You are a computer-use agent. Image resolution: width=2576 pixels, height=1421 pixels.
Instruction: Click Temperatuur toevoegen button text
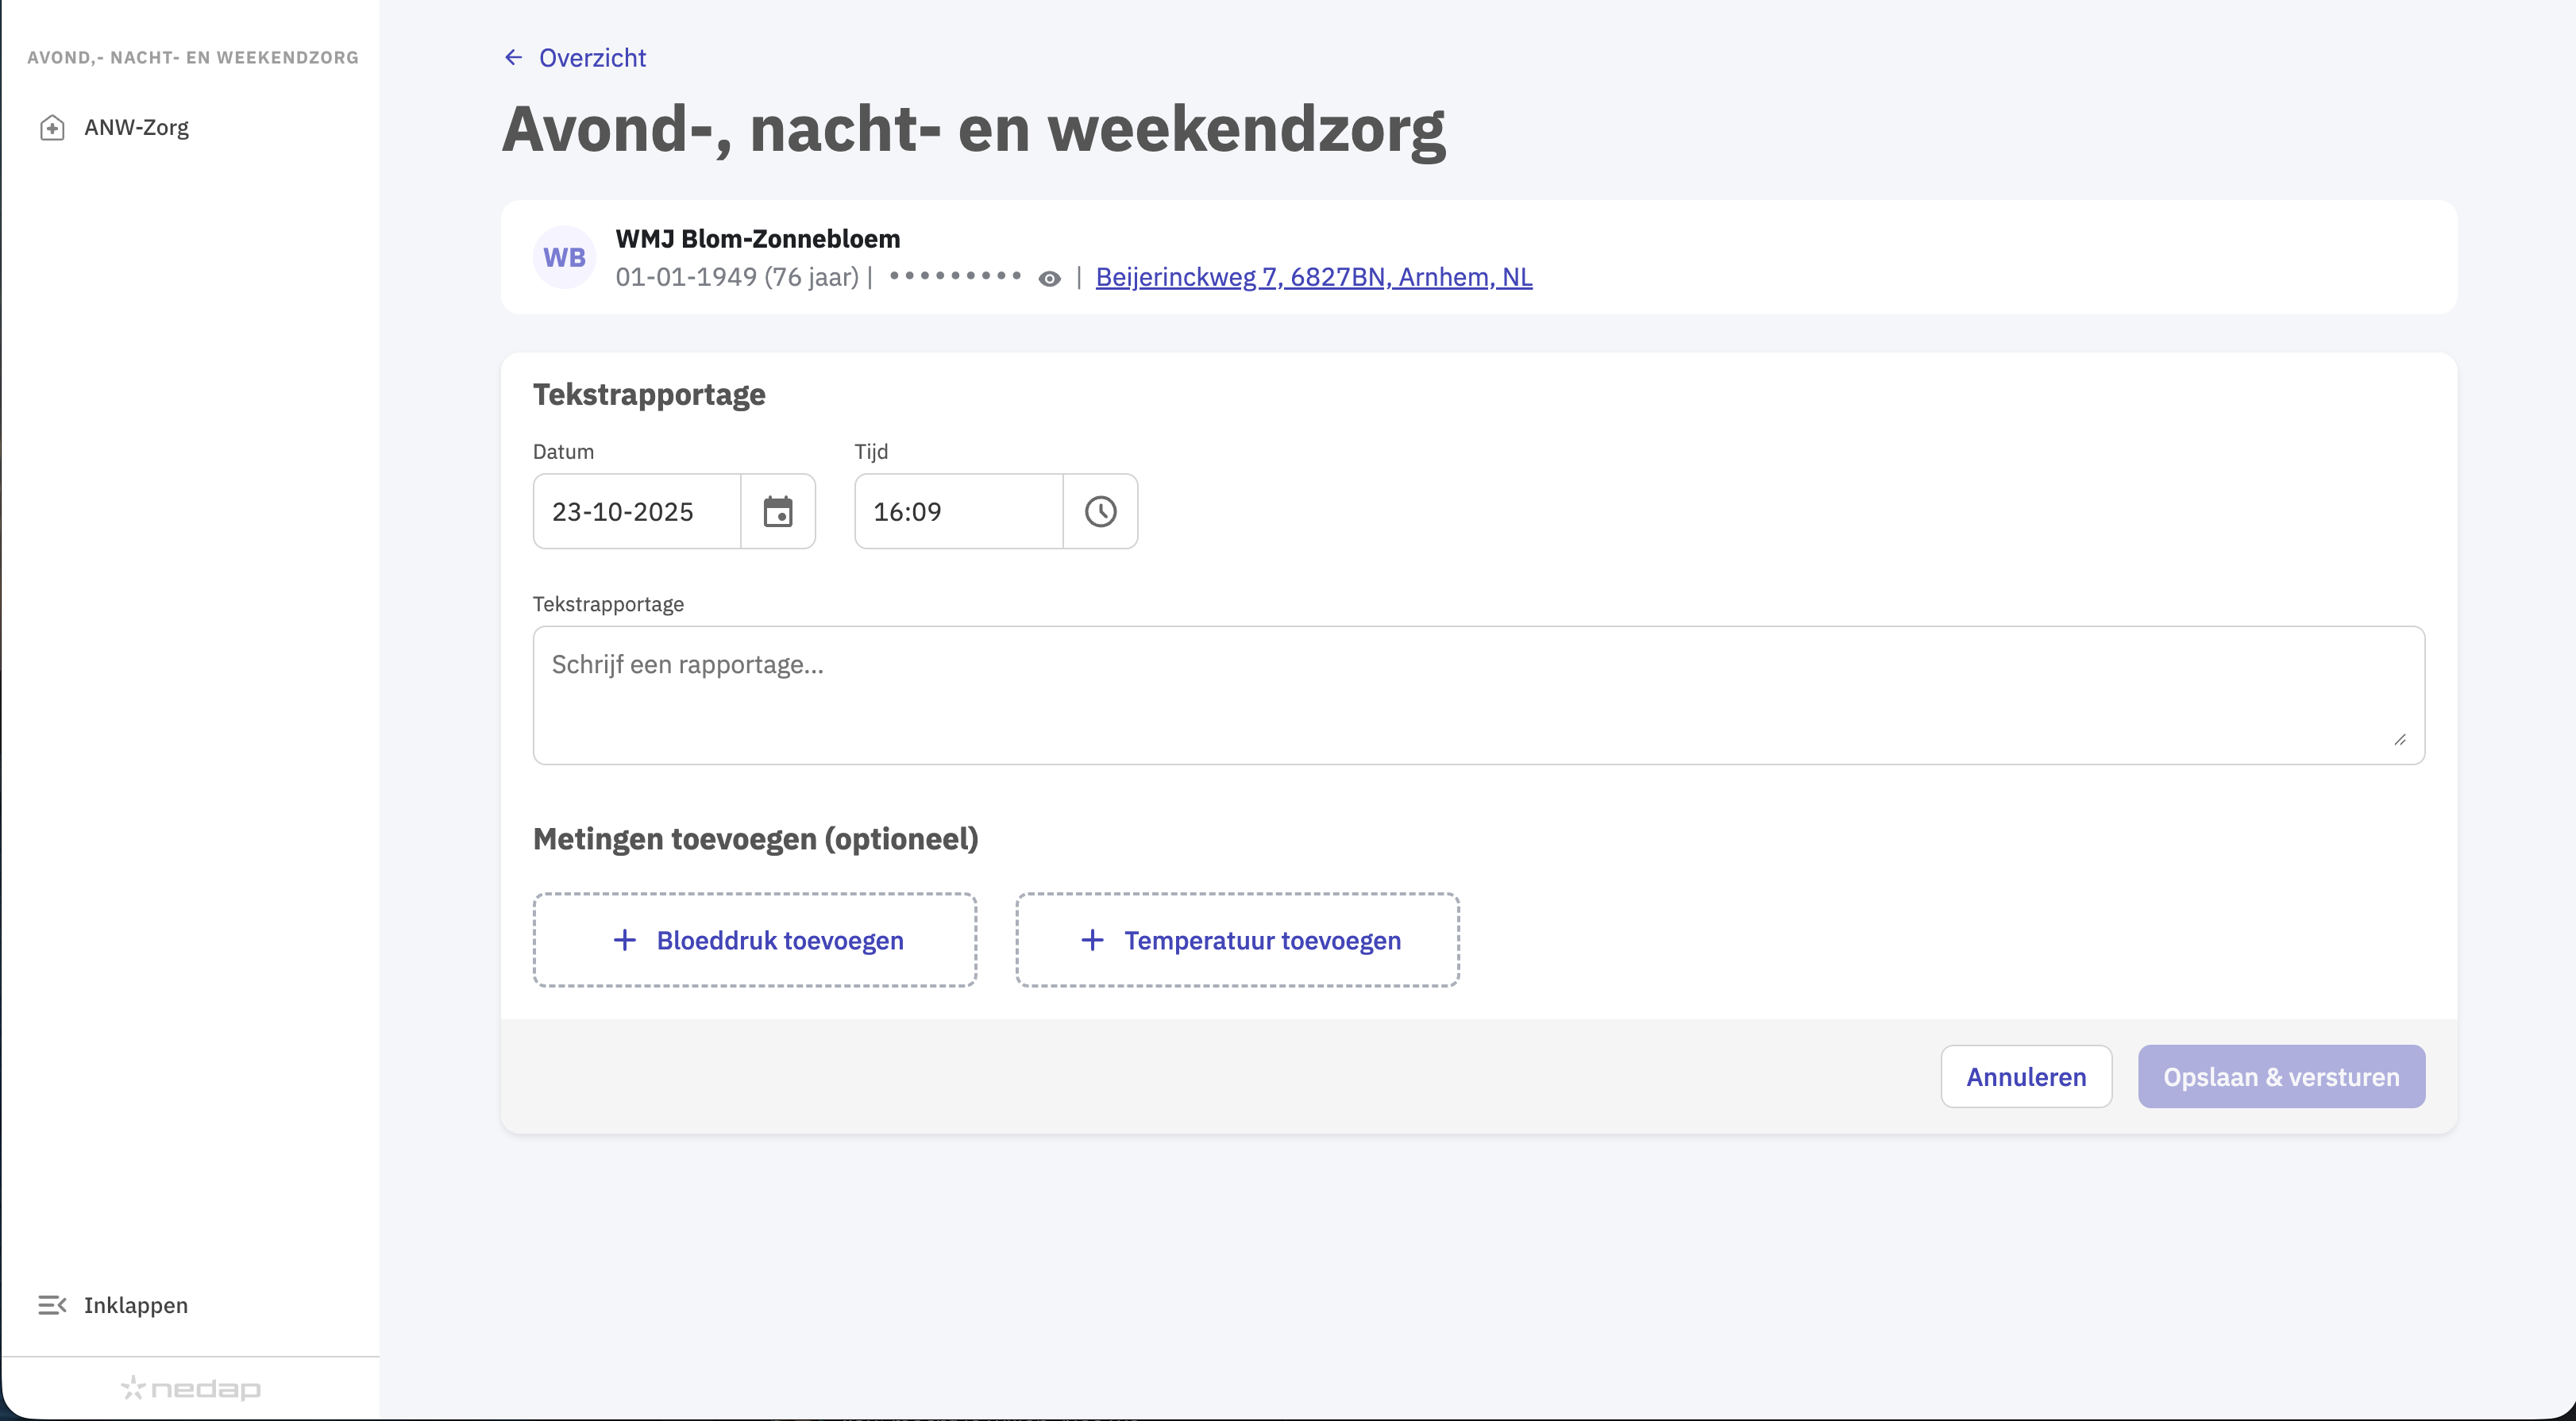click(x=1262, y=940)
